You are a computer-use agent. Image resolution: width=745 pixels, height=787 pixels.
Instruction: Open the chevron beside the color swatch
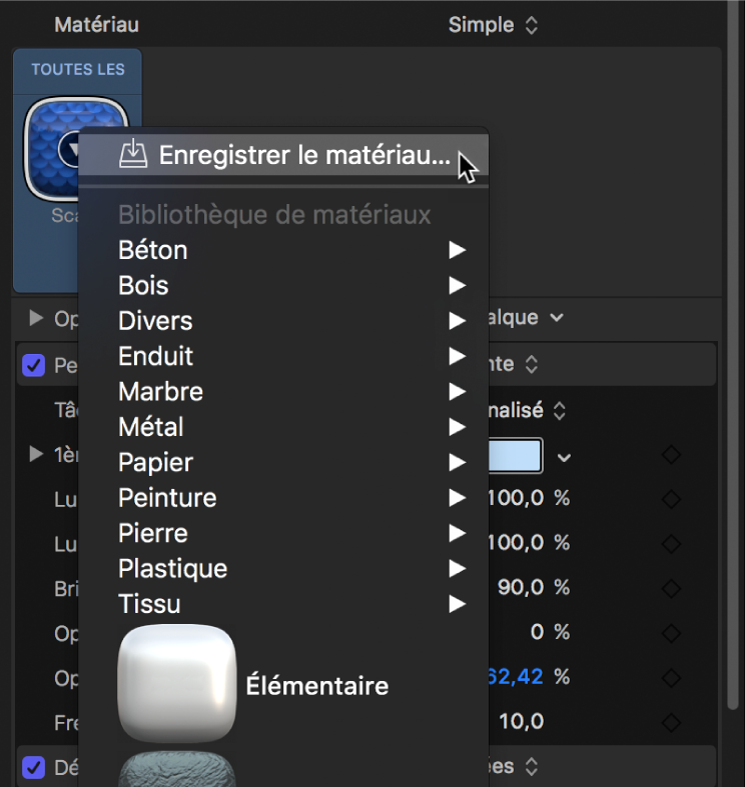pos(564,457)
